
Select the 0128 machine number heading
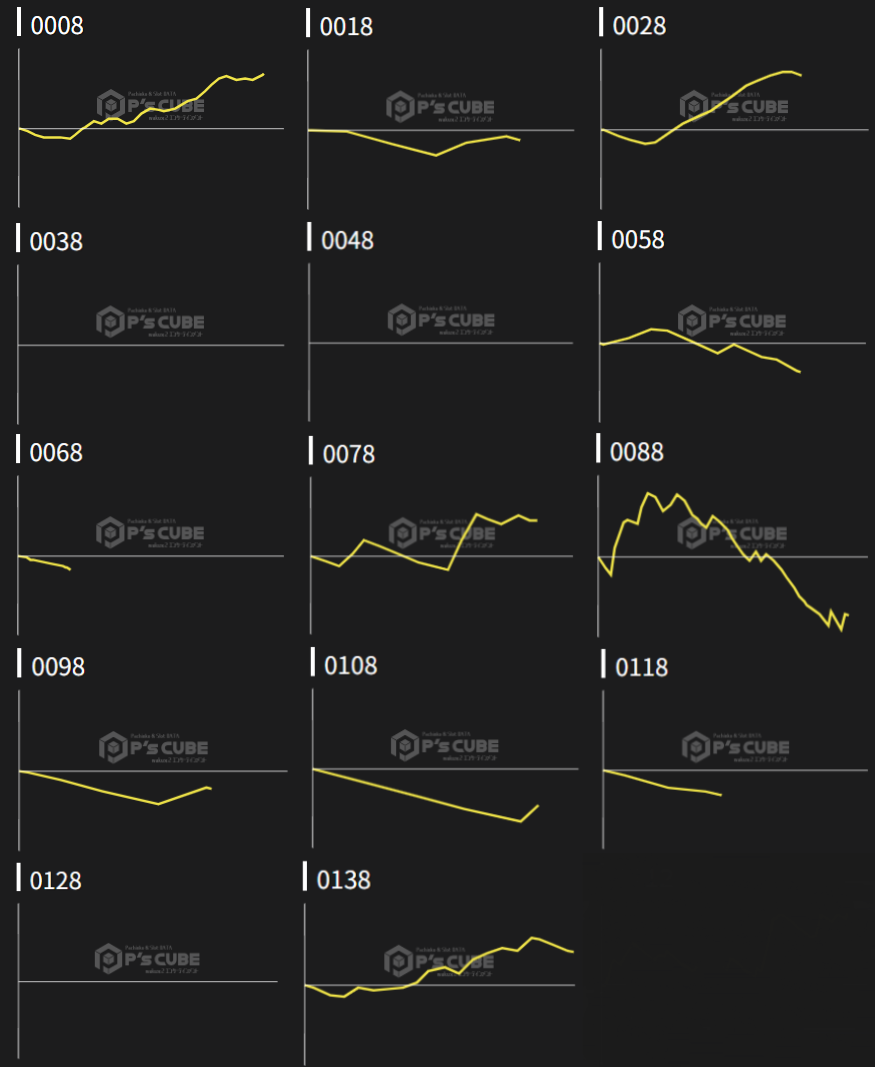click(x=56, y=881)
